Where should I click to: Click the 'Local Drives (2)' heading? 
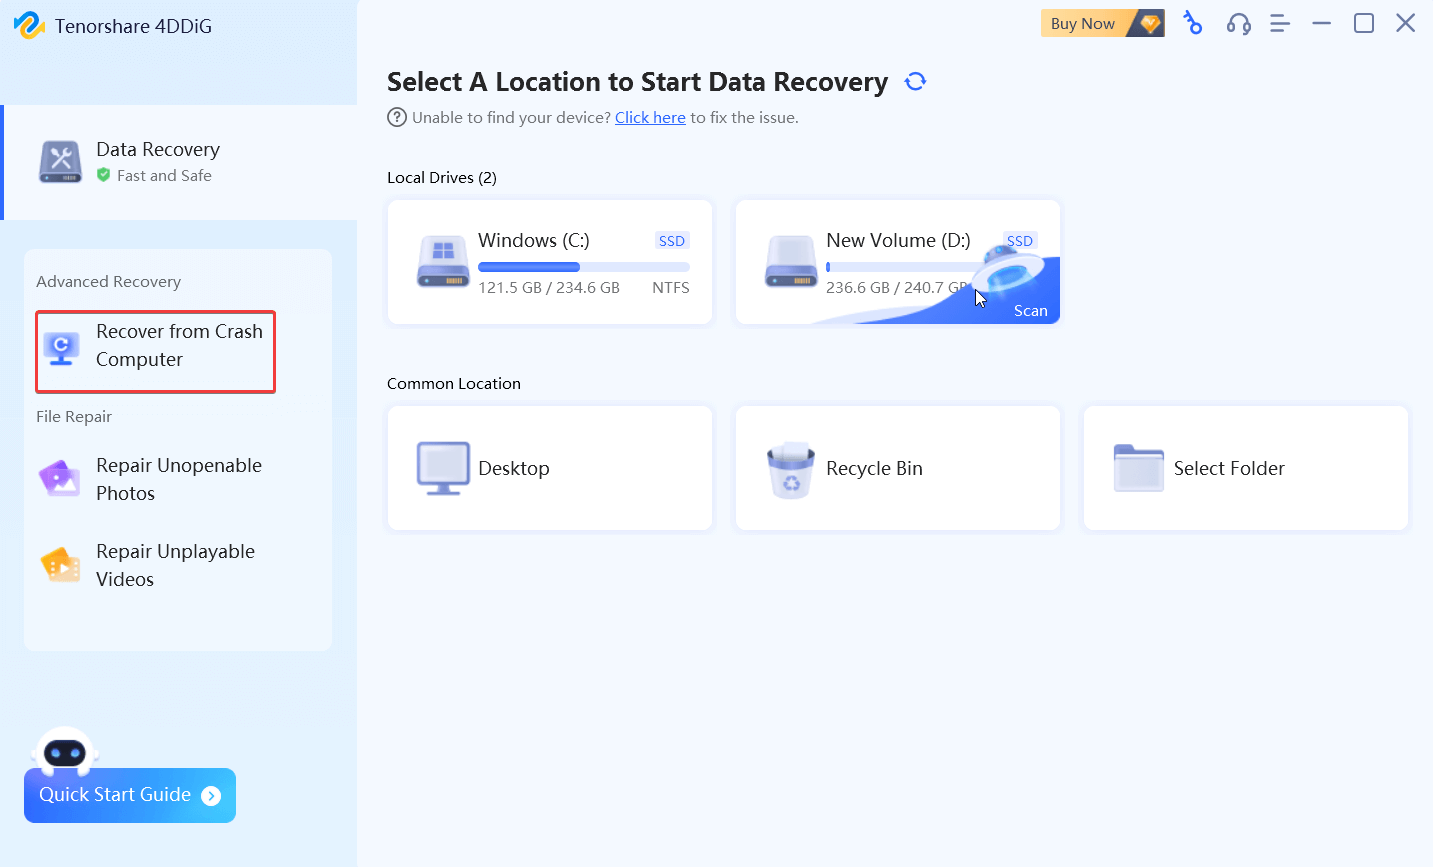point(442,178)
